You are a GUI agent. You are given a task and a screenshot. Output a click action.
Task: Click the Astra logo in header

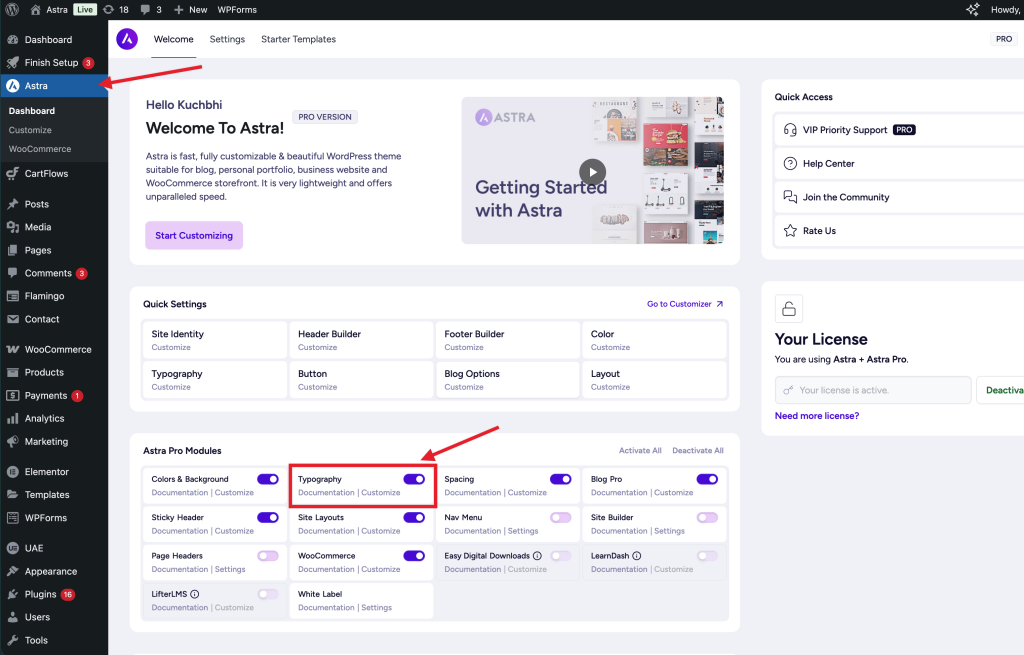[x=127, y=39]
